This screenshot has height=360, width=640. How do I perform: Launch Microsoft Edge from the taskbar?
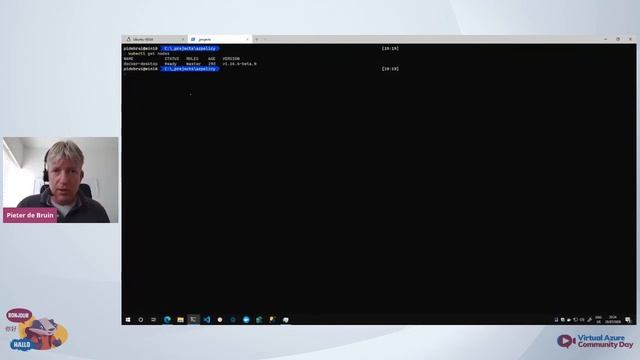pyautogui.click(x=167, y=320)
